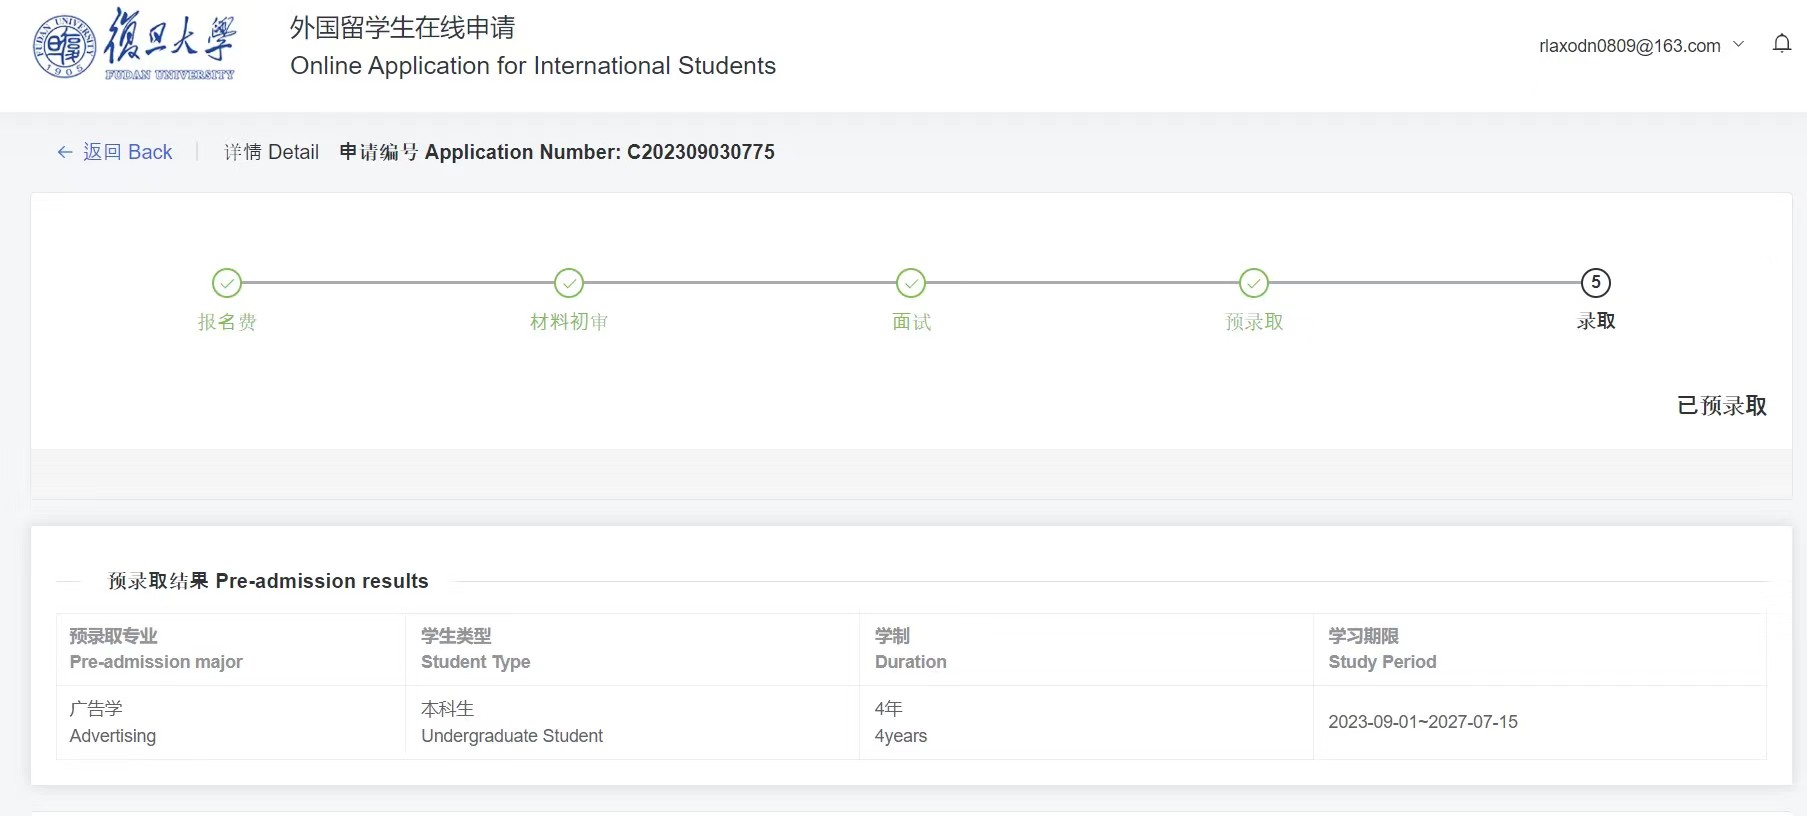Go back via 返回 Back link
This screenshot has width=1807, height=816.
127,152
